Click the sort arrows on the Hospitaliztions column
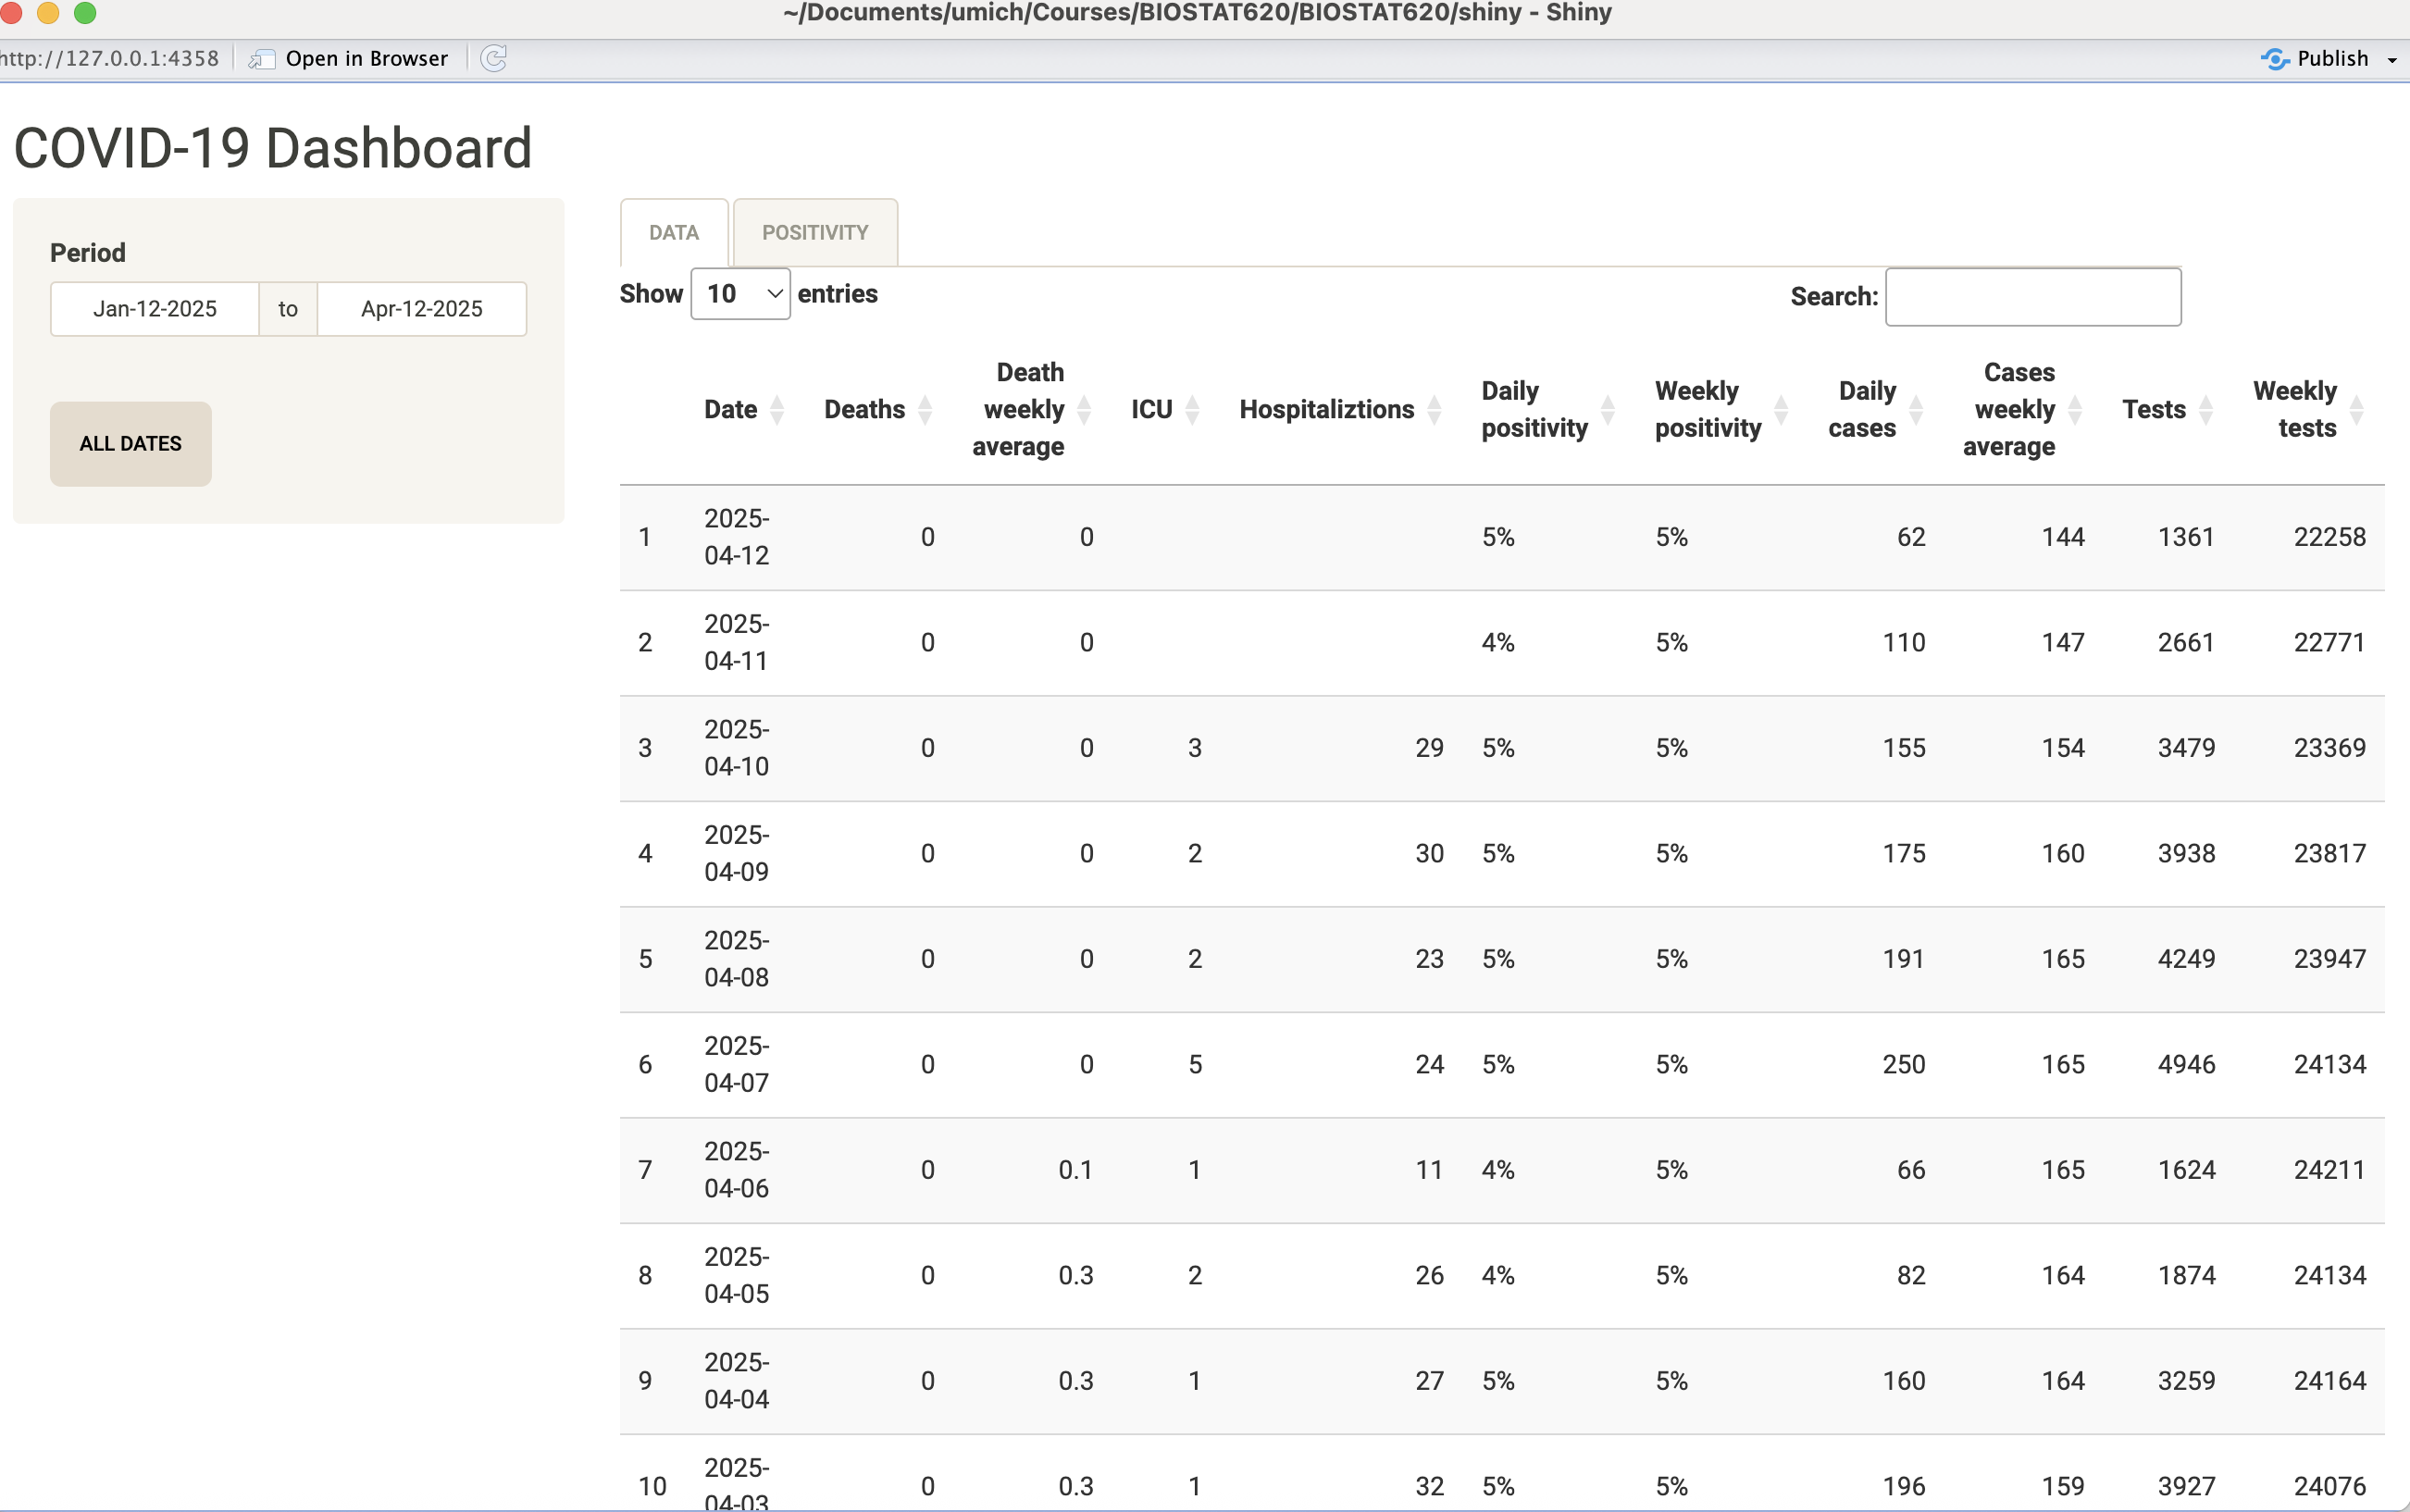 click(1434, 410)
